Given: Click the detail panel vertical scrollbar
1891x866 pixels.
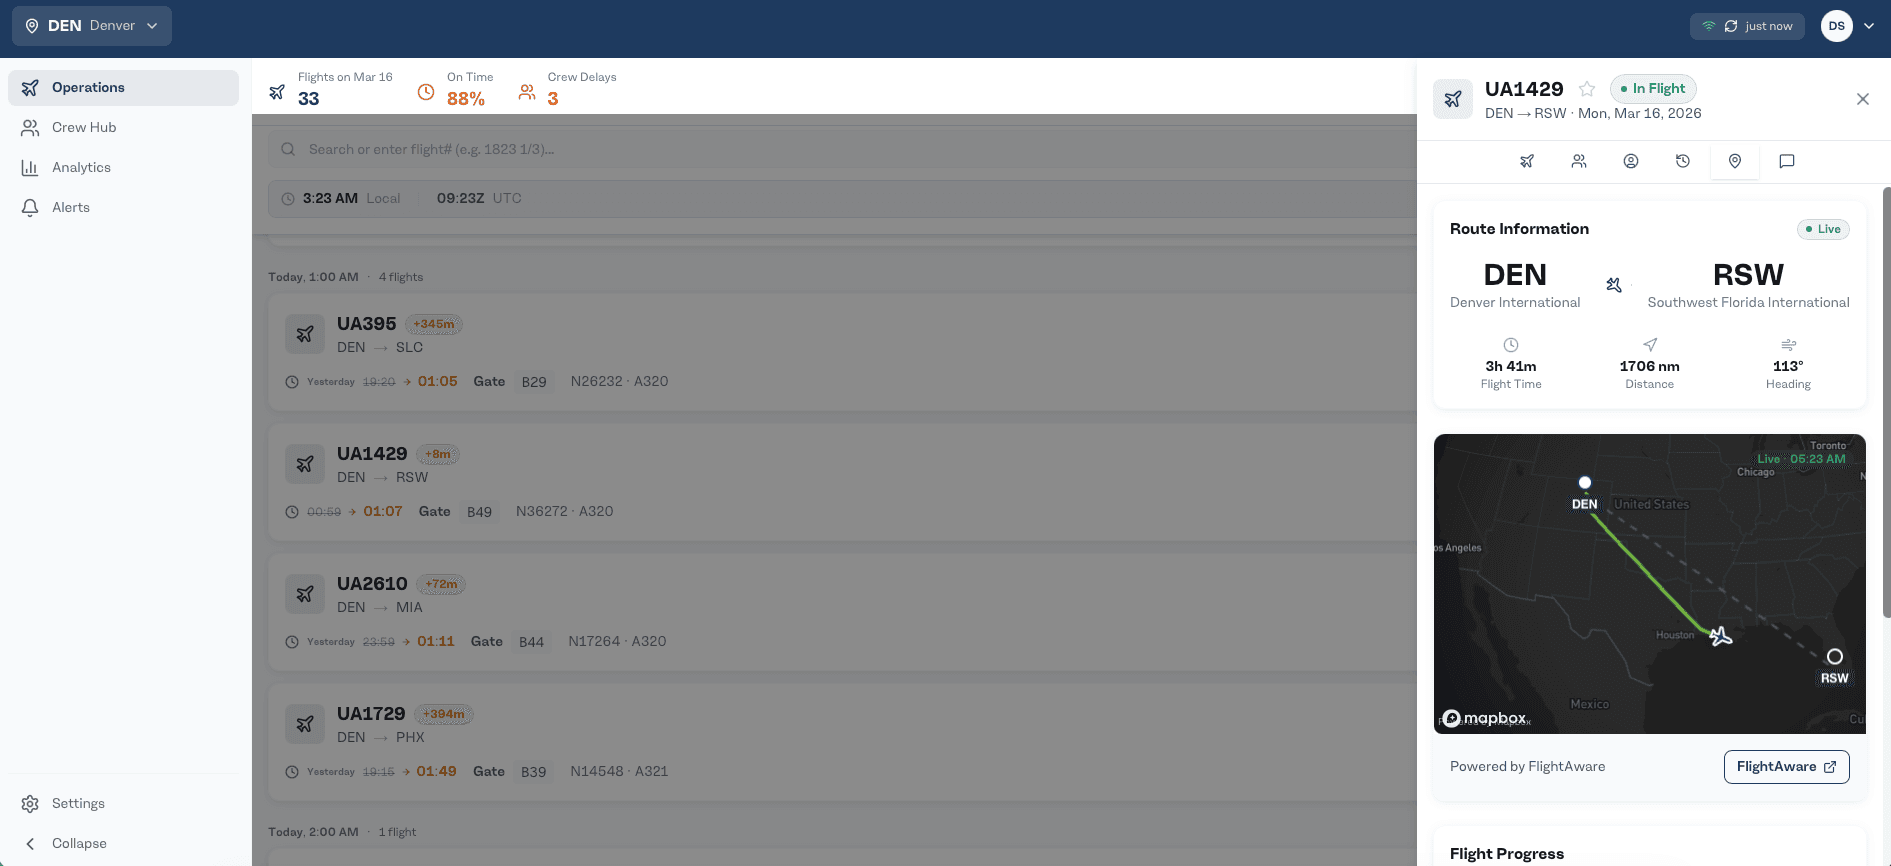Looking at the screenshot, I should pyautogui.click(x=1886, y=402).
